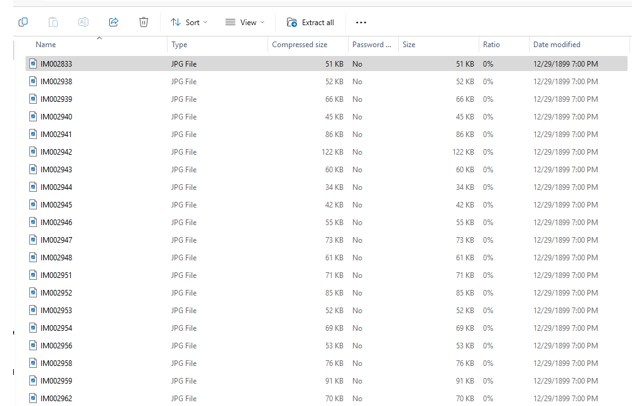The height and width of the screenshot is (406, 632).
Task: Sort by the Date modified column header
Action: click(556, 45)
